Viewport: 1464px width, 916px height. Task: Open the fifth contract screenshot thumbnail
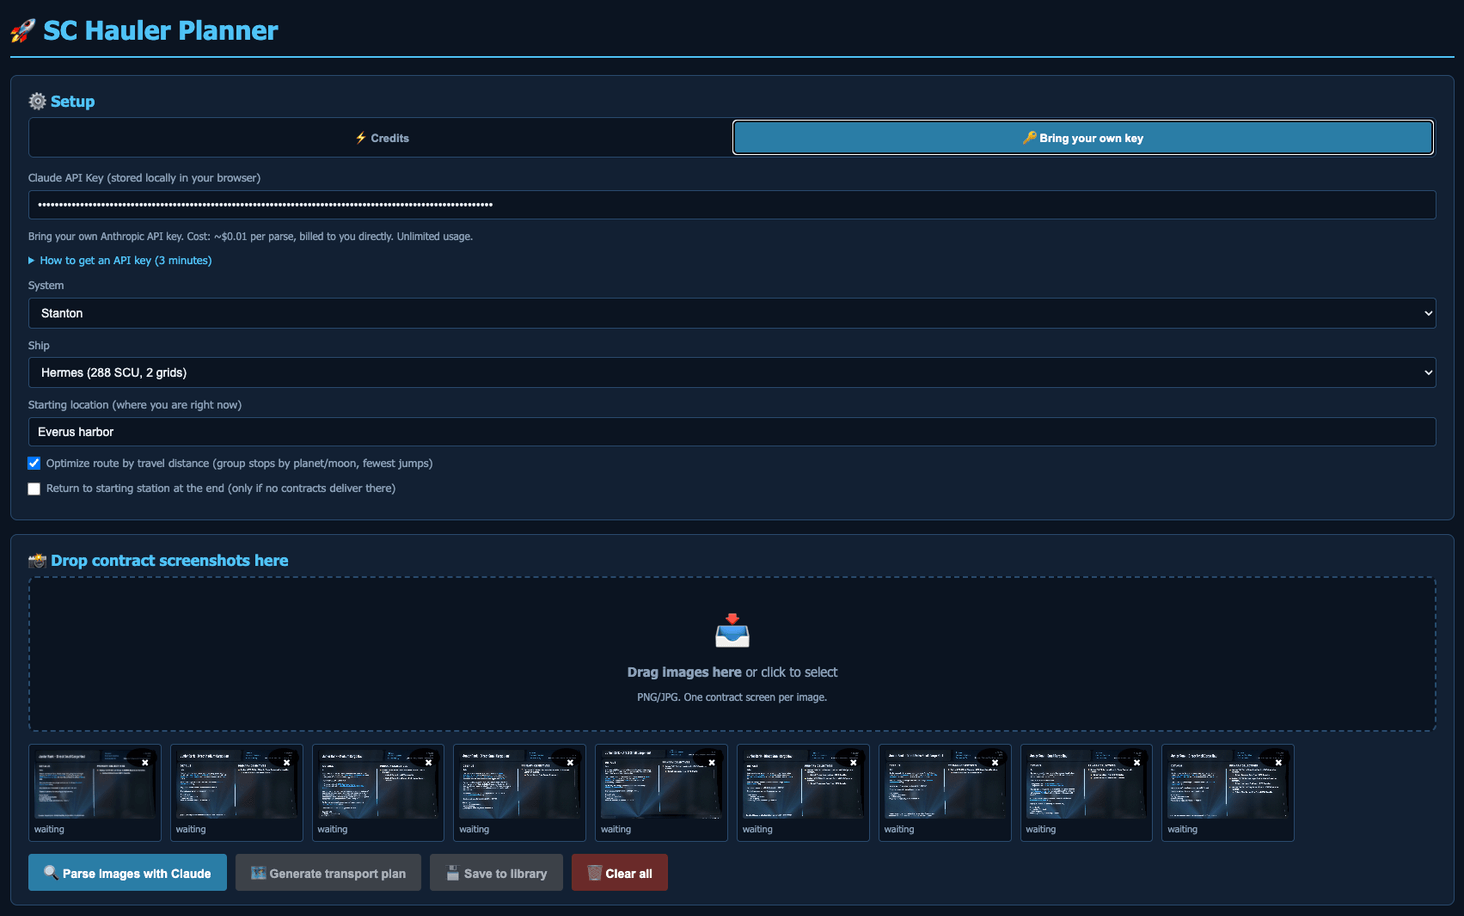coord(661,785)
